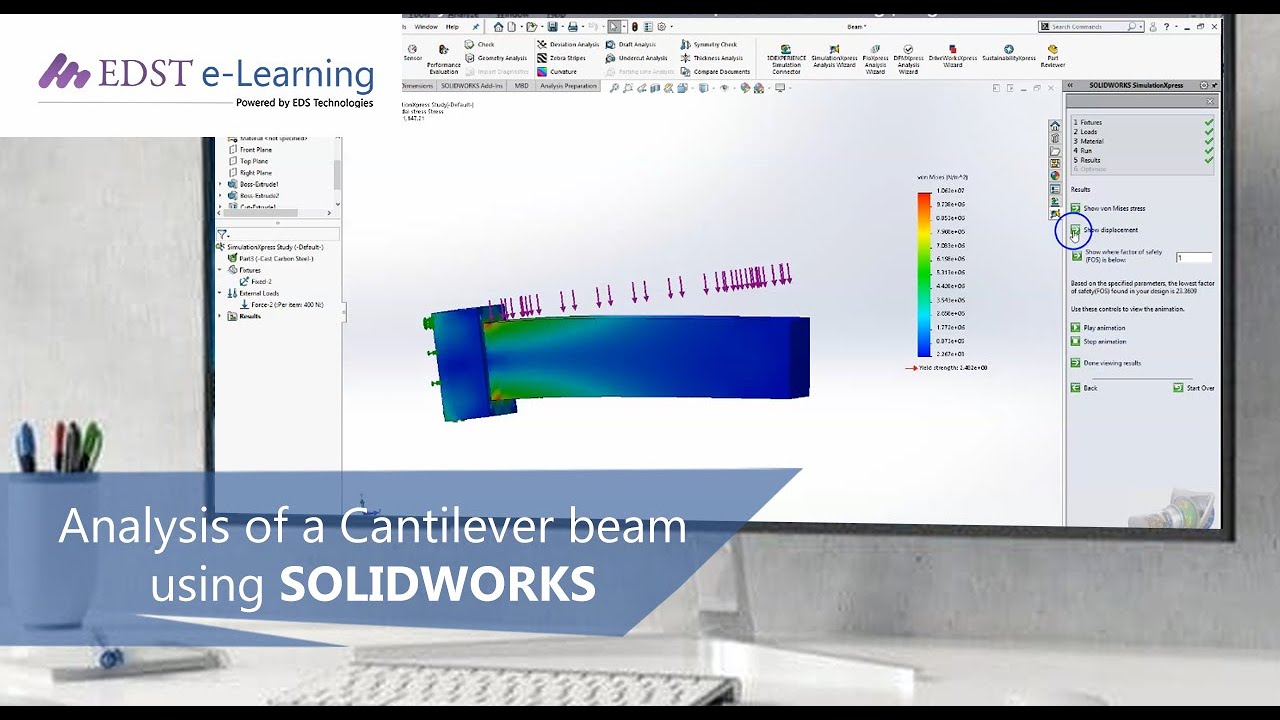The height and width of the screenshot is (720, 1280).
Task: Click Show von Mises stress option
Action: pos(1108,208)
